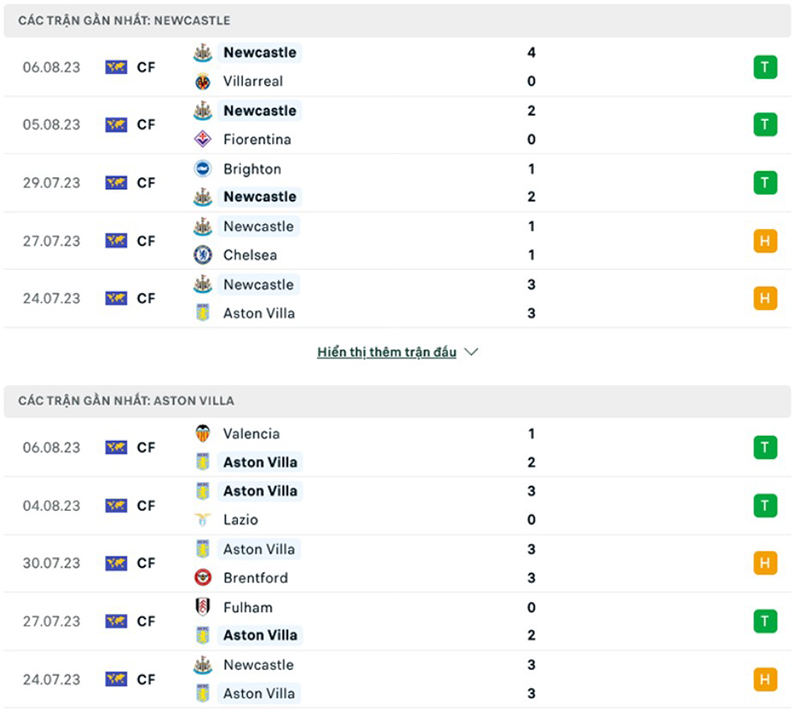This screenshot has height=719, width=800.
Task: Open the Fiorentina team name link
Action: pos(257,139)
